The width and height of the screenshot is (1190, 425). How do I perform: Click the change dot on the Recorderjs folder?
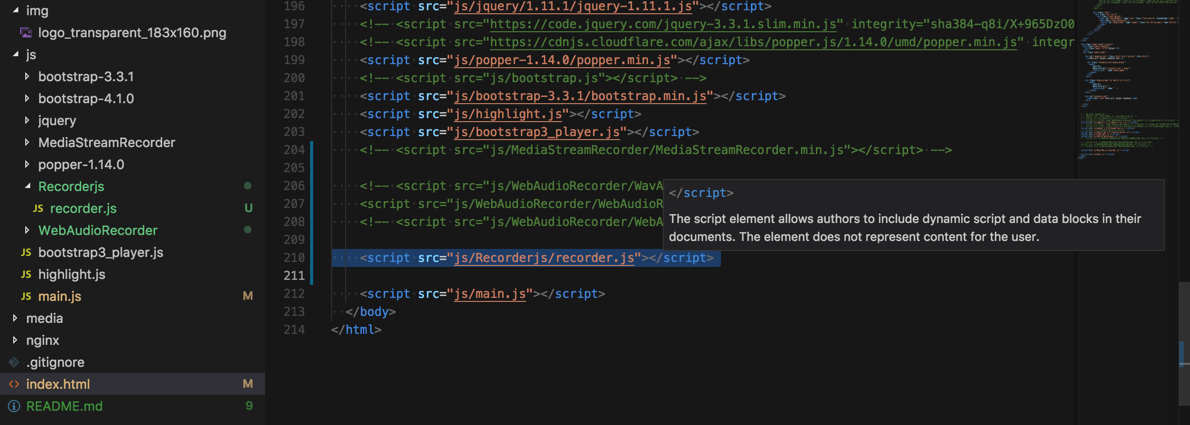click(247, 186)
